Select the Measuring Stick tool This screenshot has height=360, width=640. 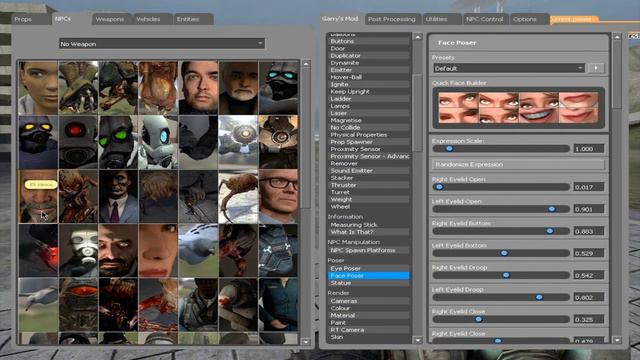tap(369, 225)
